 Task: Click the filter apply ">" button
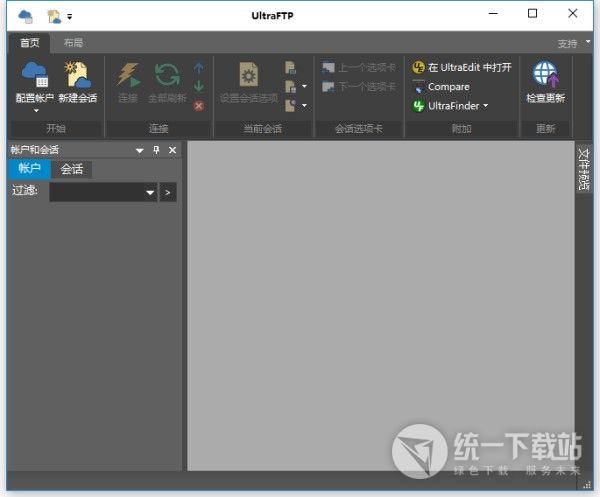[168, 192]
